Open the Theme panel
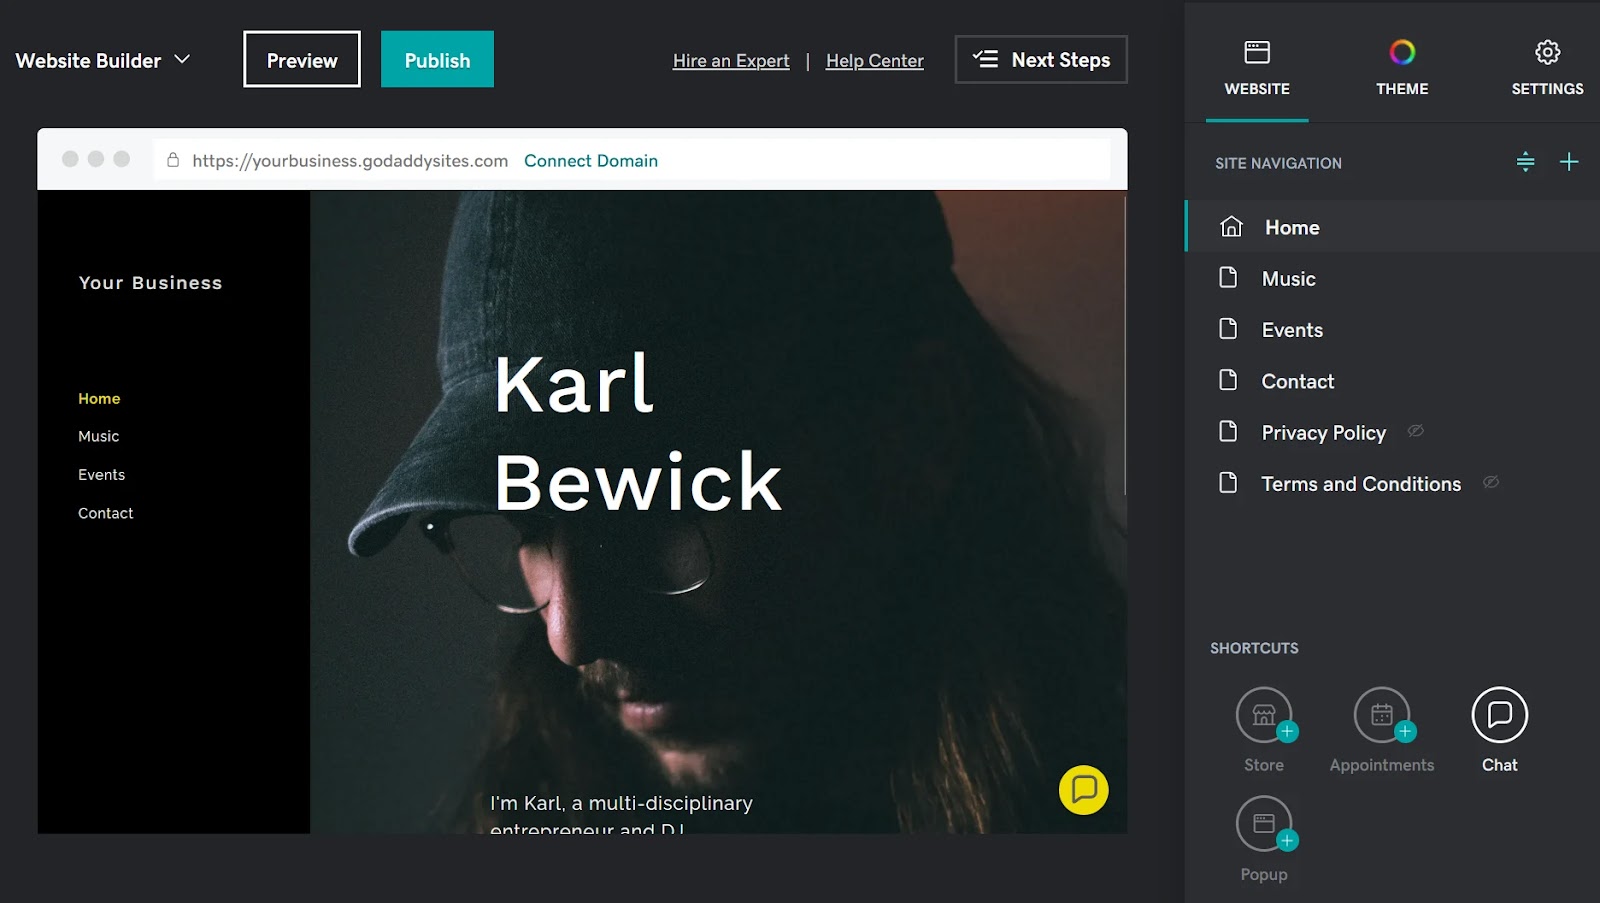This screenshot has width=1600, height=903. (x=1401, y=63)
